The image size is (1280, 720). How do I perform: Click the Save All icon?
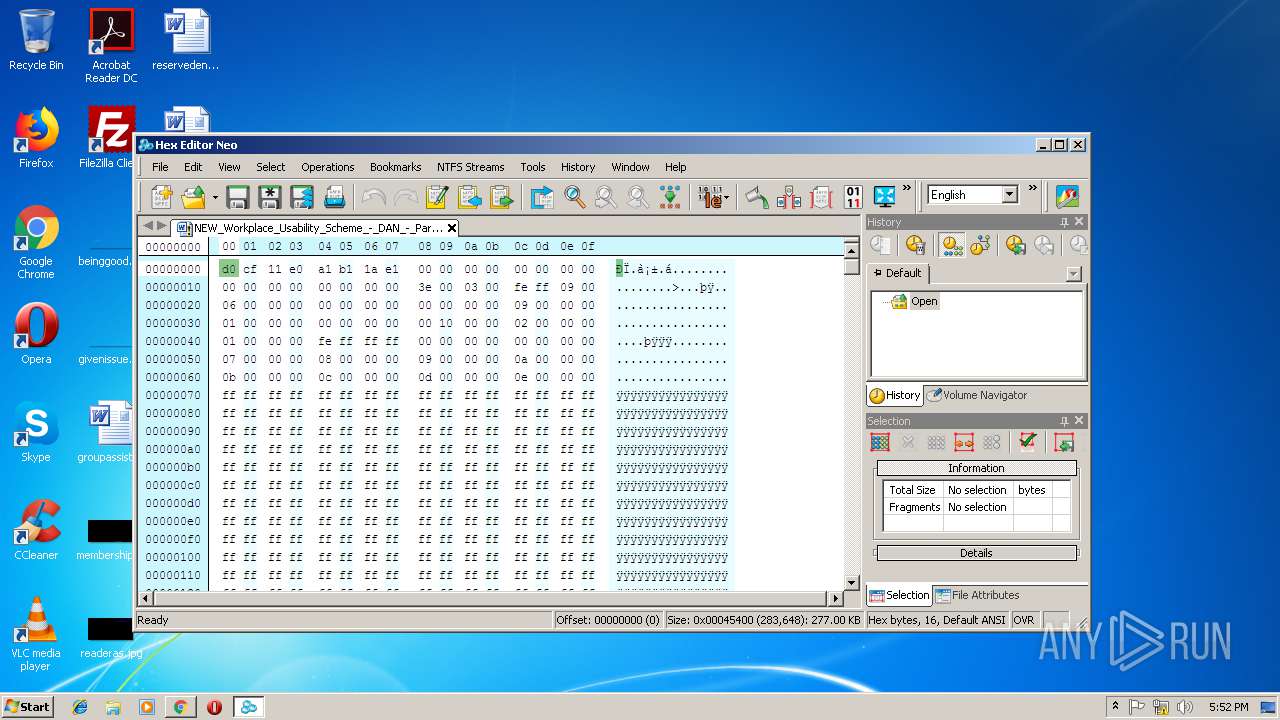pyautogui.click(x=302, y=196)
